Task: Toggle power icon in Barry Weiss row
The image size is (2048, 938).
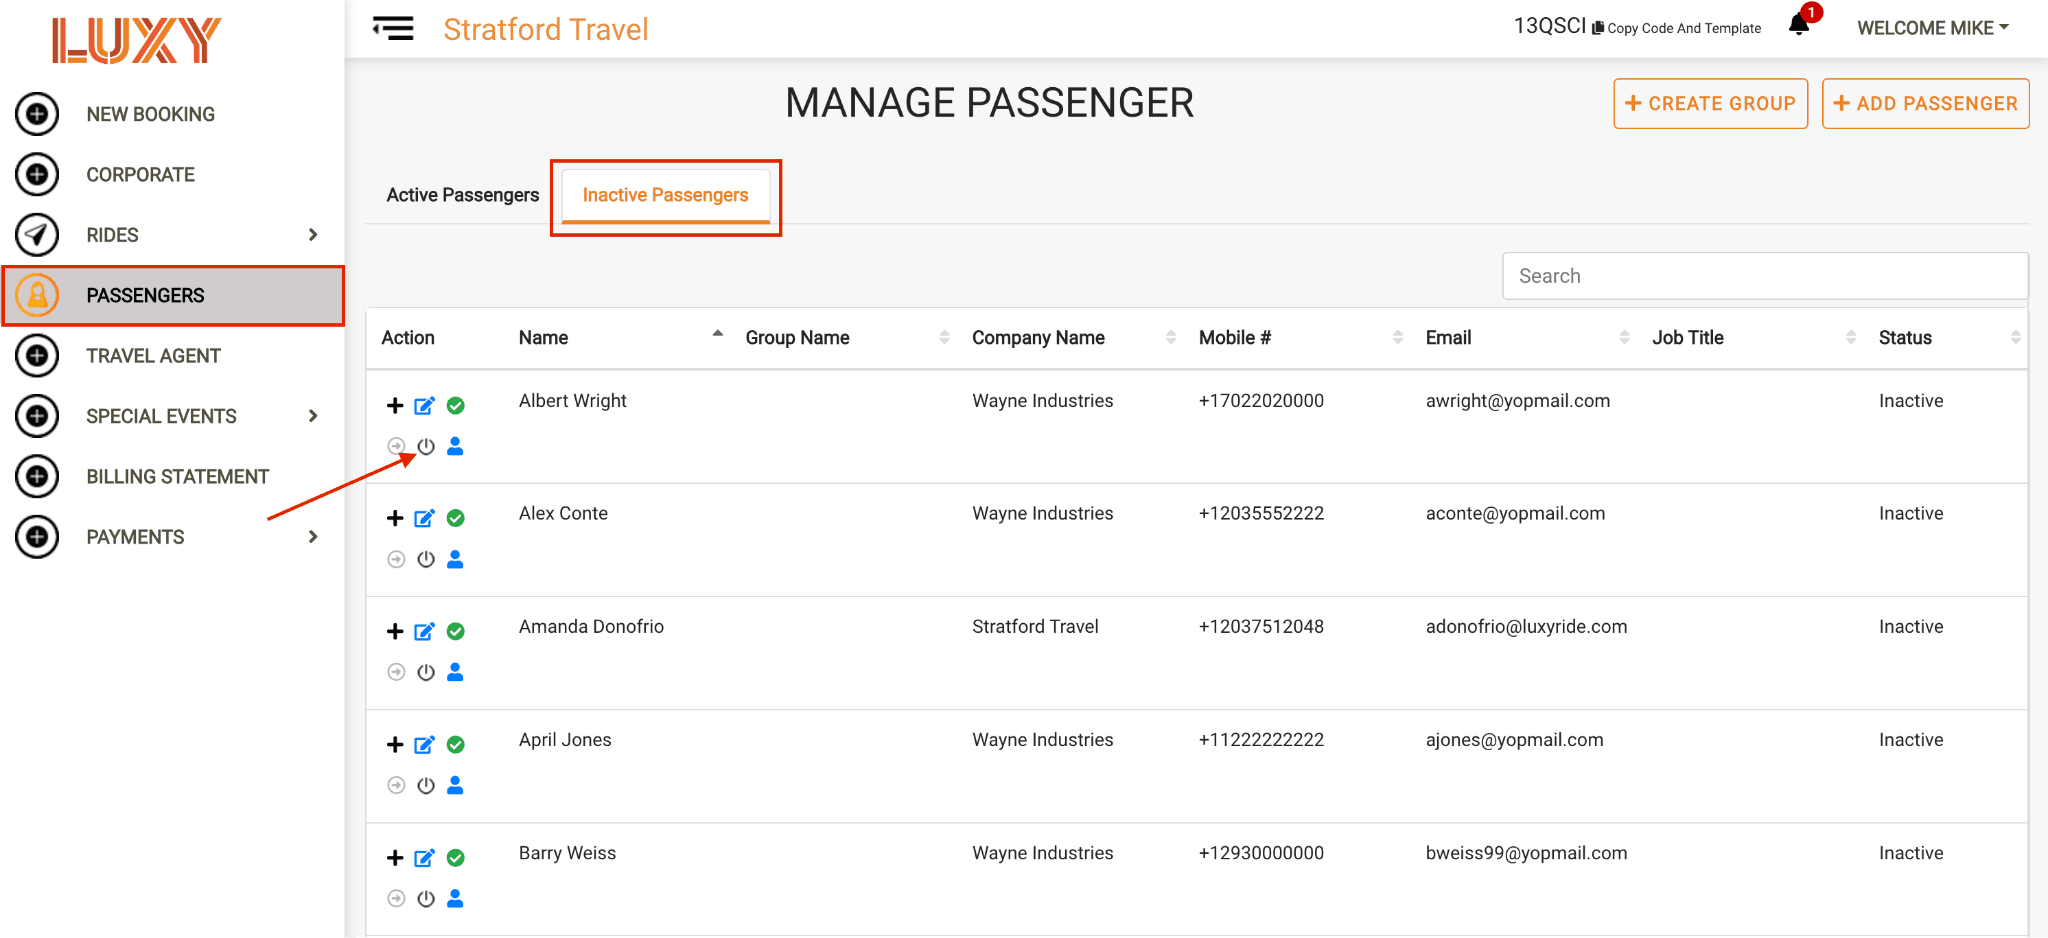Action: 426,899
